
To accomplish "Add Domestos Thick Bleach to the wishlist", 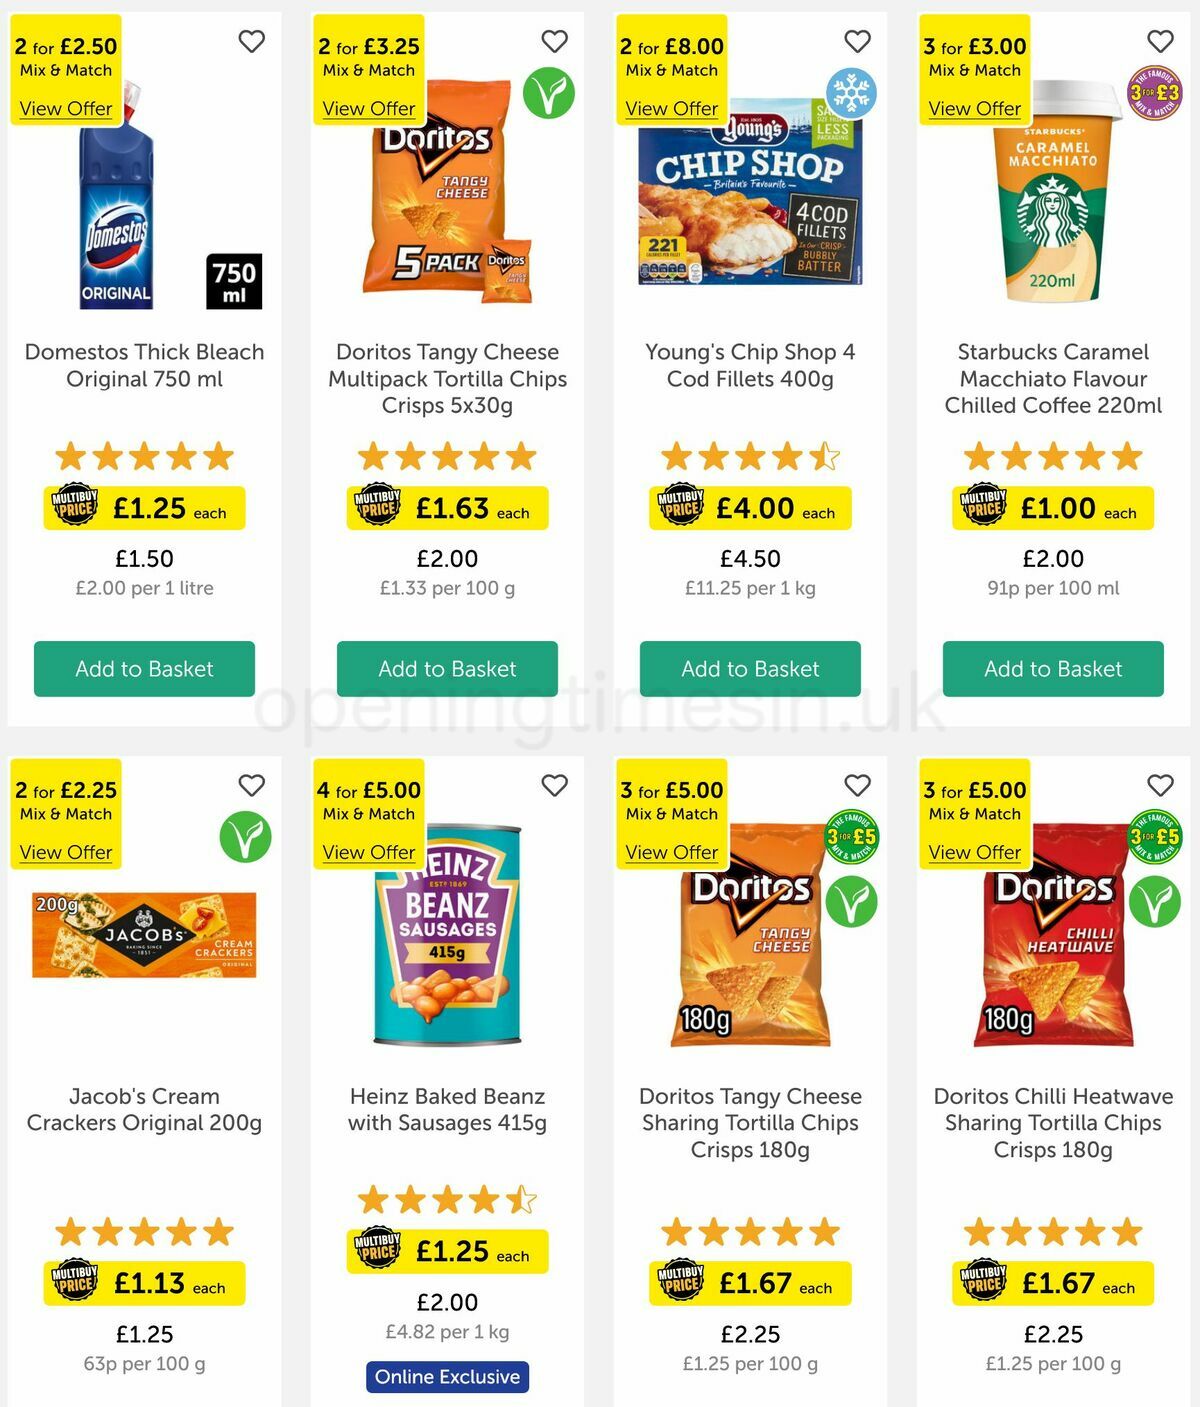I will (251, 42).
